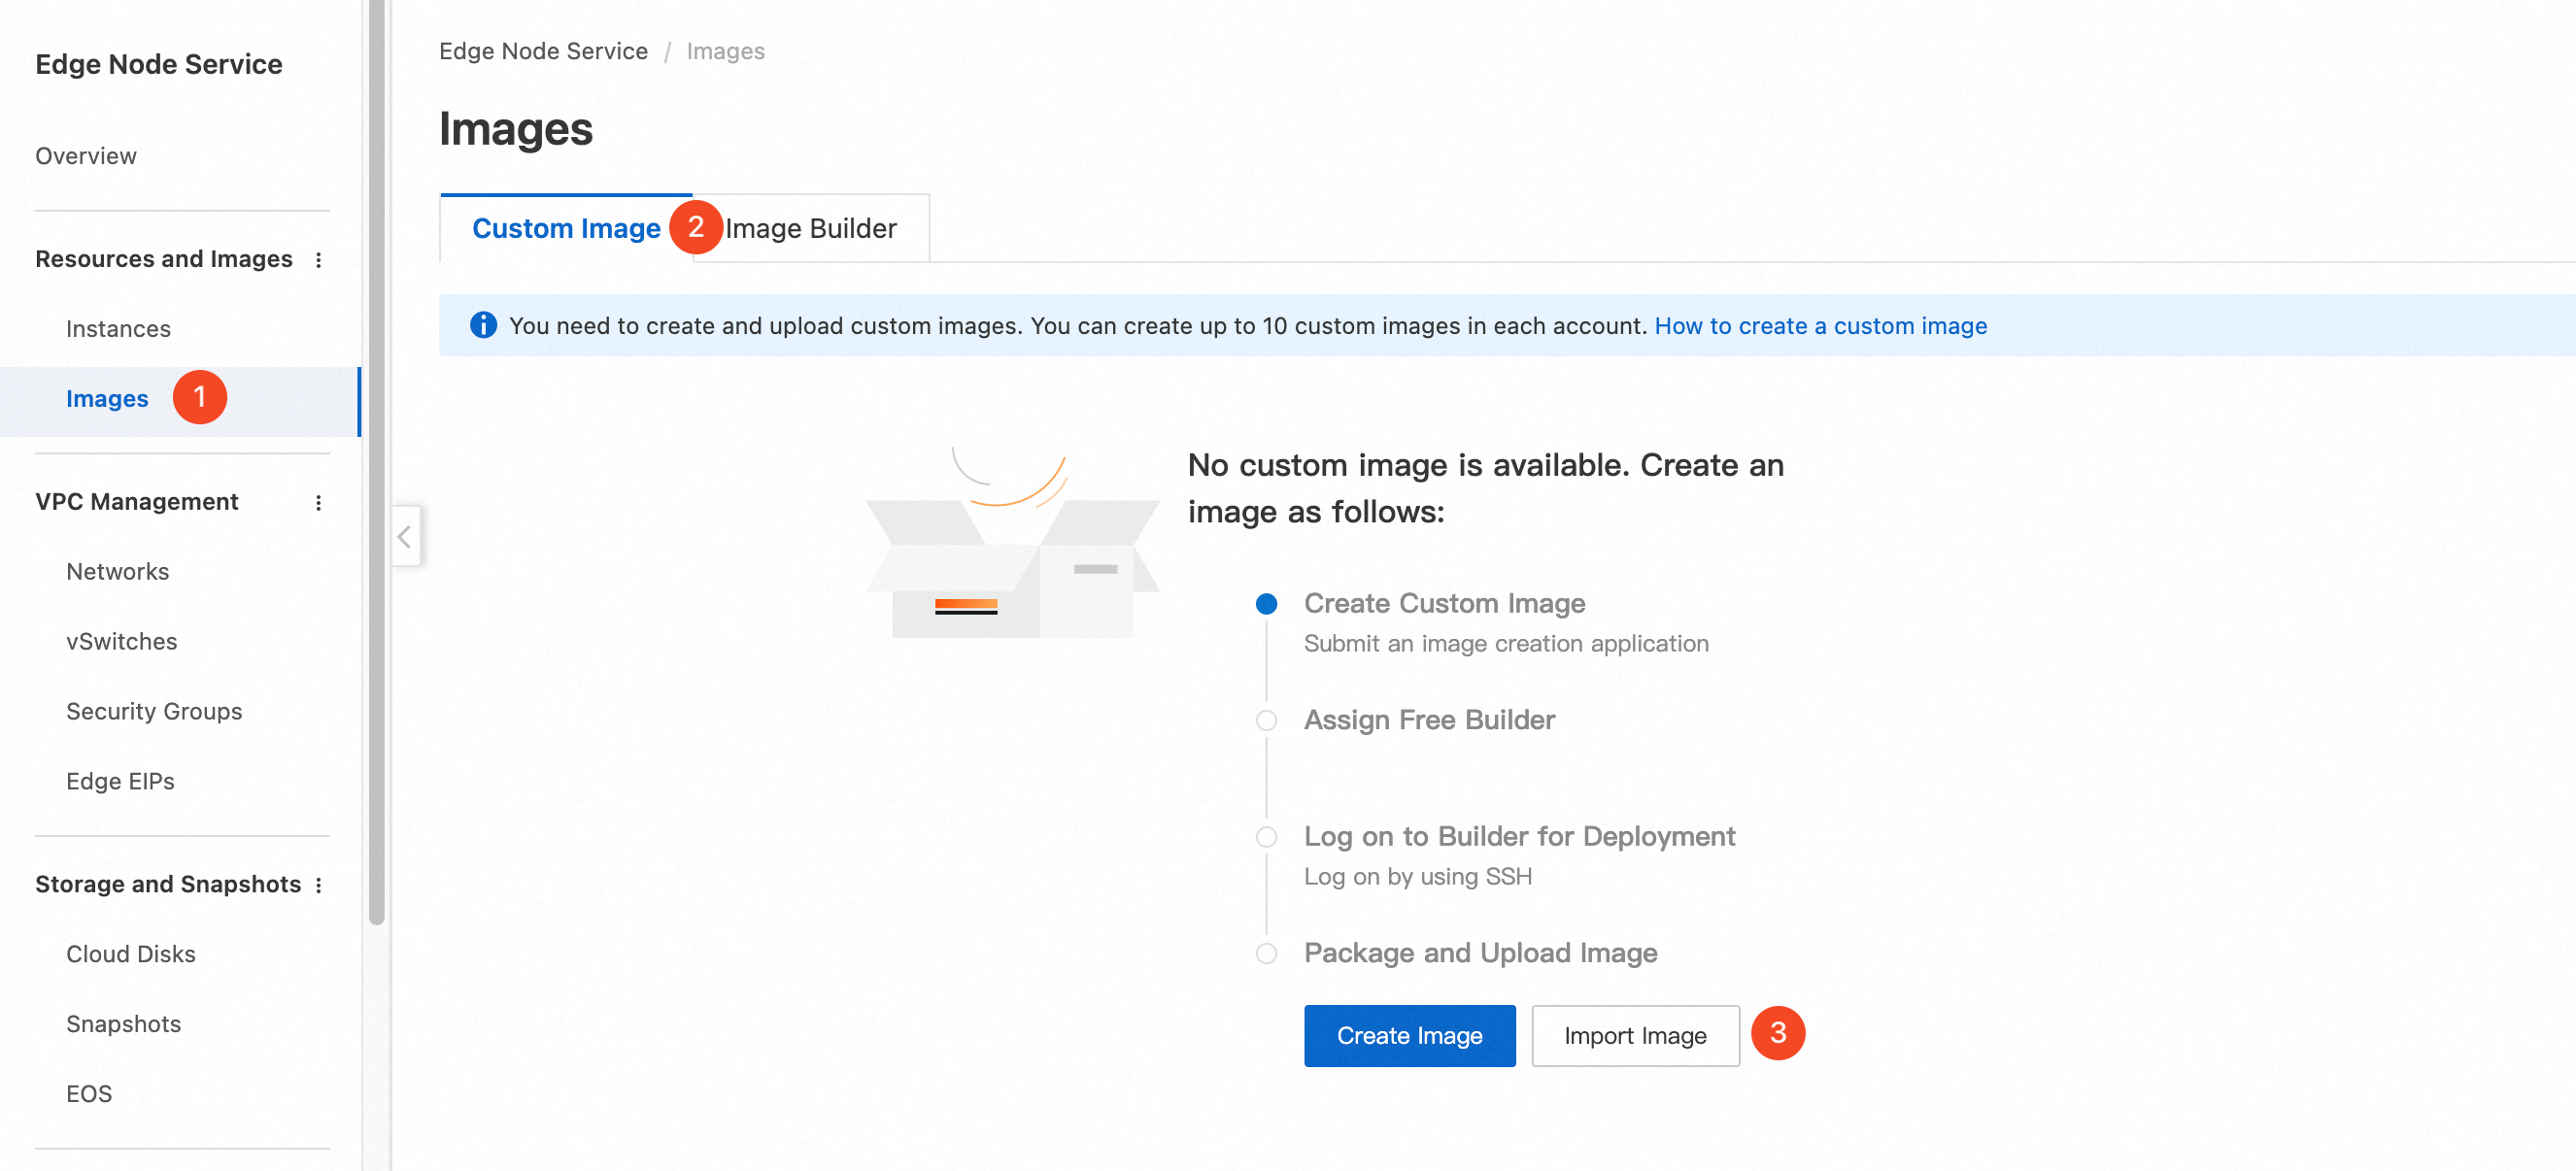This screenshot has height=1171, width=2576.
Task: Collapse the VPC Management section header
Action: click(x=137, y=502)
